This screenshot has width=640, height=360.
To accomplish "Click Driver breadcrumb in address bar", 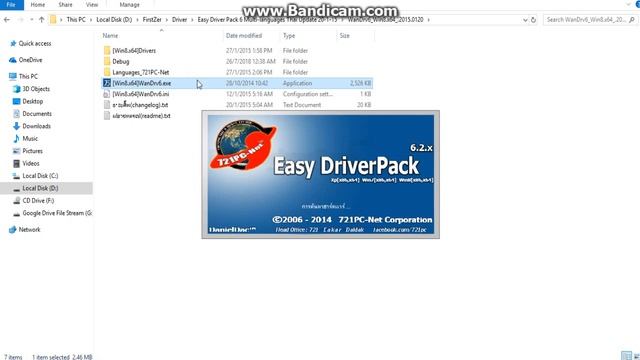I will tap(179, 20).
